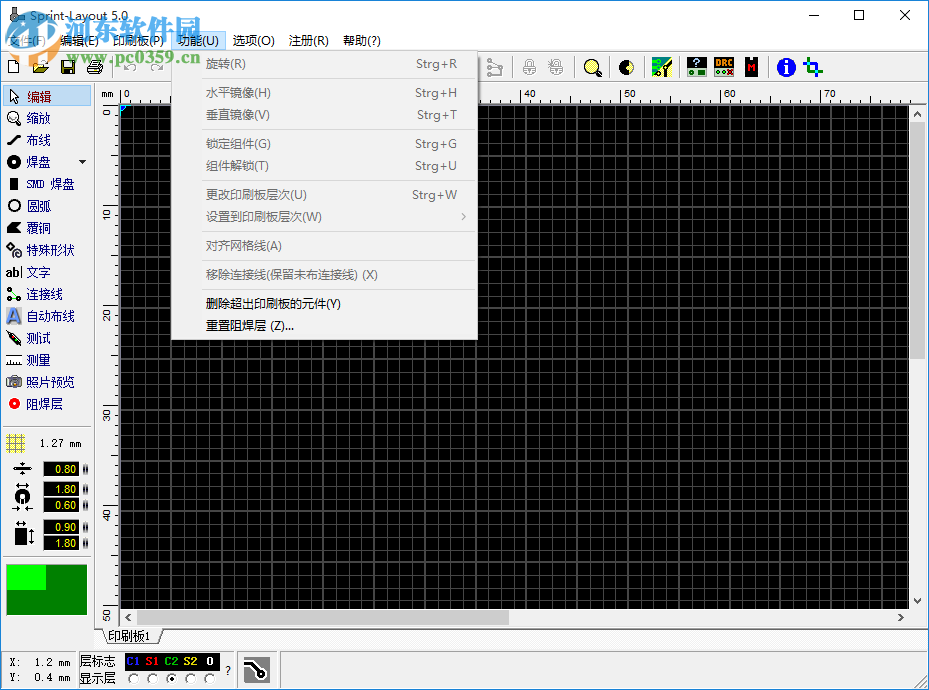929x690 pixels.
Task: Expand the 焊盘 pad shape dropdown arrow
Action: point(82,162)
